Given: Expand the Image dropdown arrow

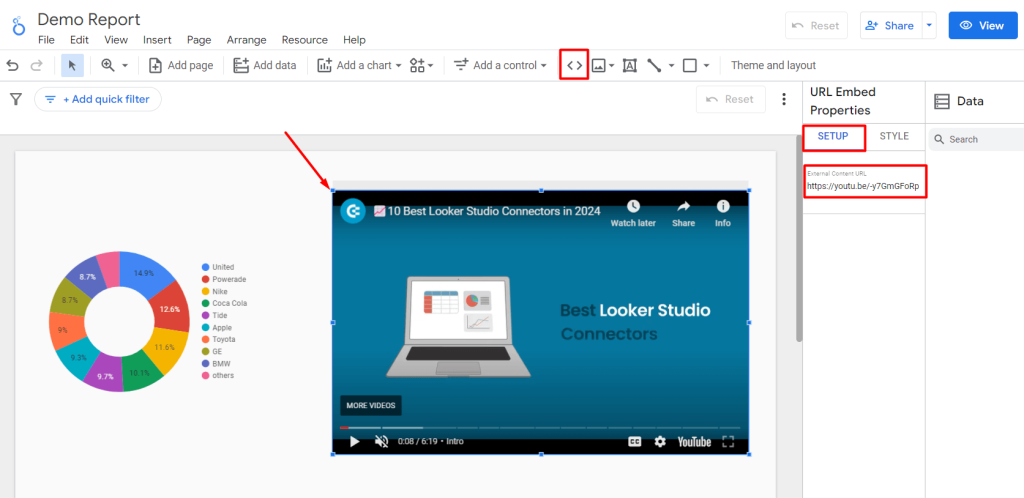Looking at the screenshot, I should (x=612, y=66).
